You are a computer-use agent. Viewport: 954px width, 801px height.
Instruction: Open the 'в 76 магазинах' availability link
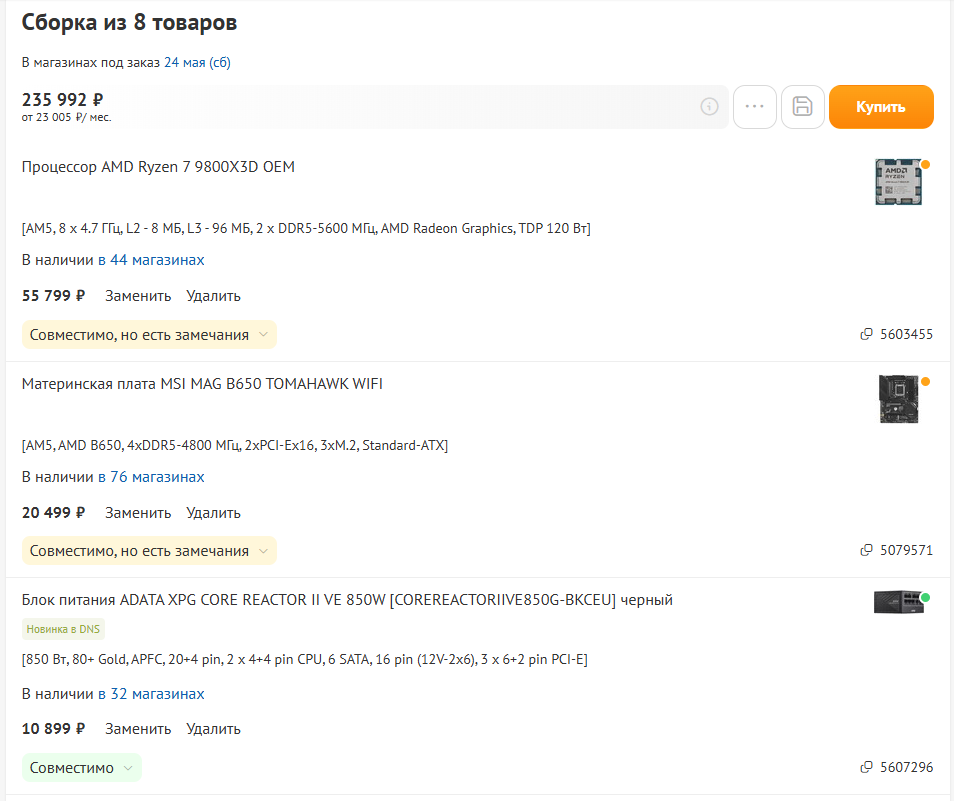[151, 477]
